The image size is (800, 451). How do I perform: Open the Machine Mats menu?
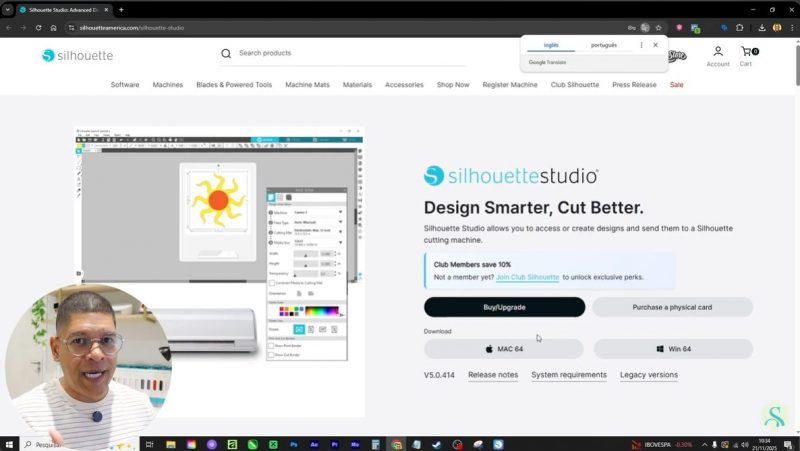click(308, 85)
